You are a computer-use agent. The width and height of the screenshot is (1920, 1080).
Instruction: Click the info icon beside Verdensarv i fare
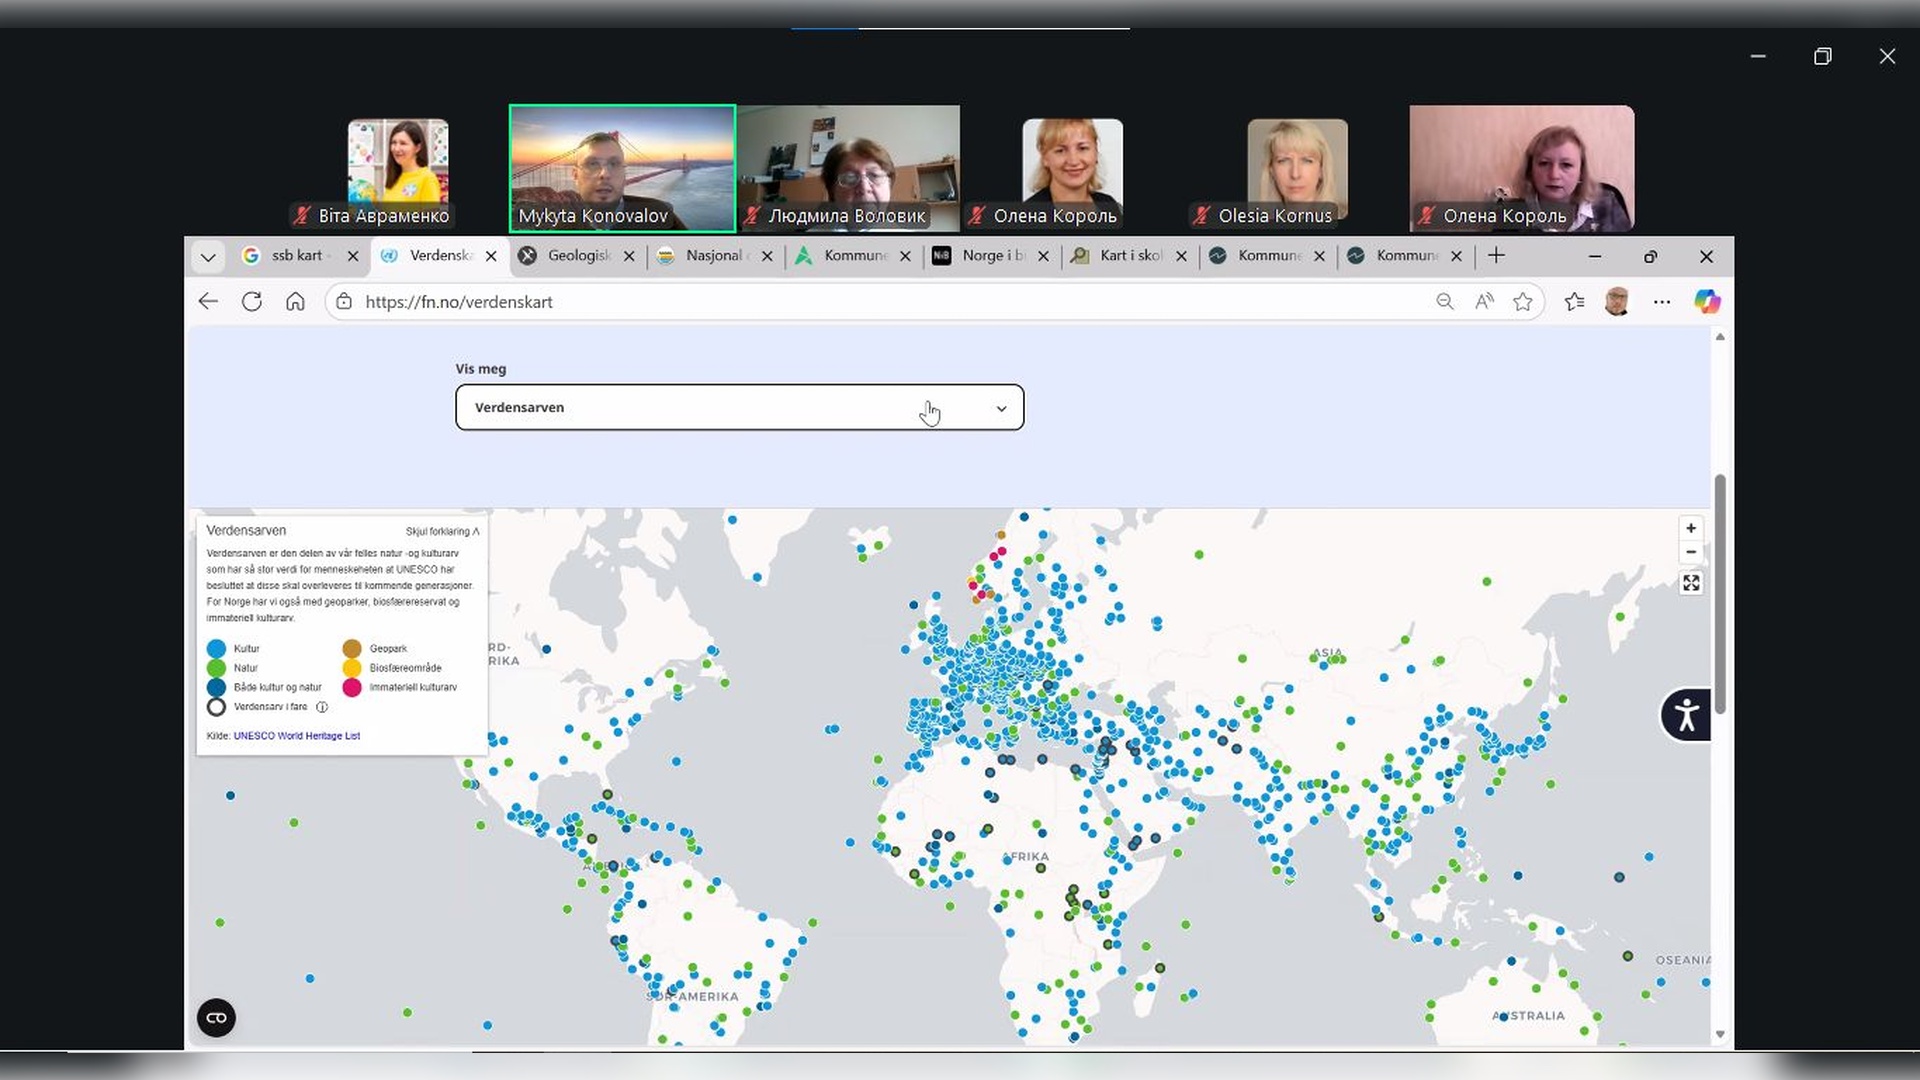322,707
